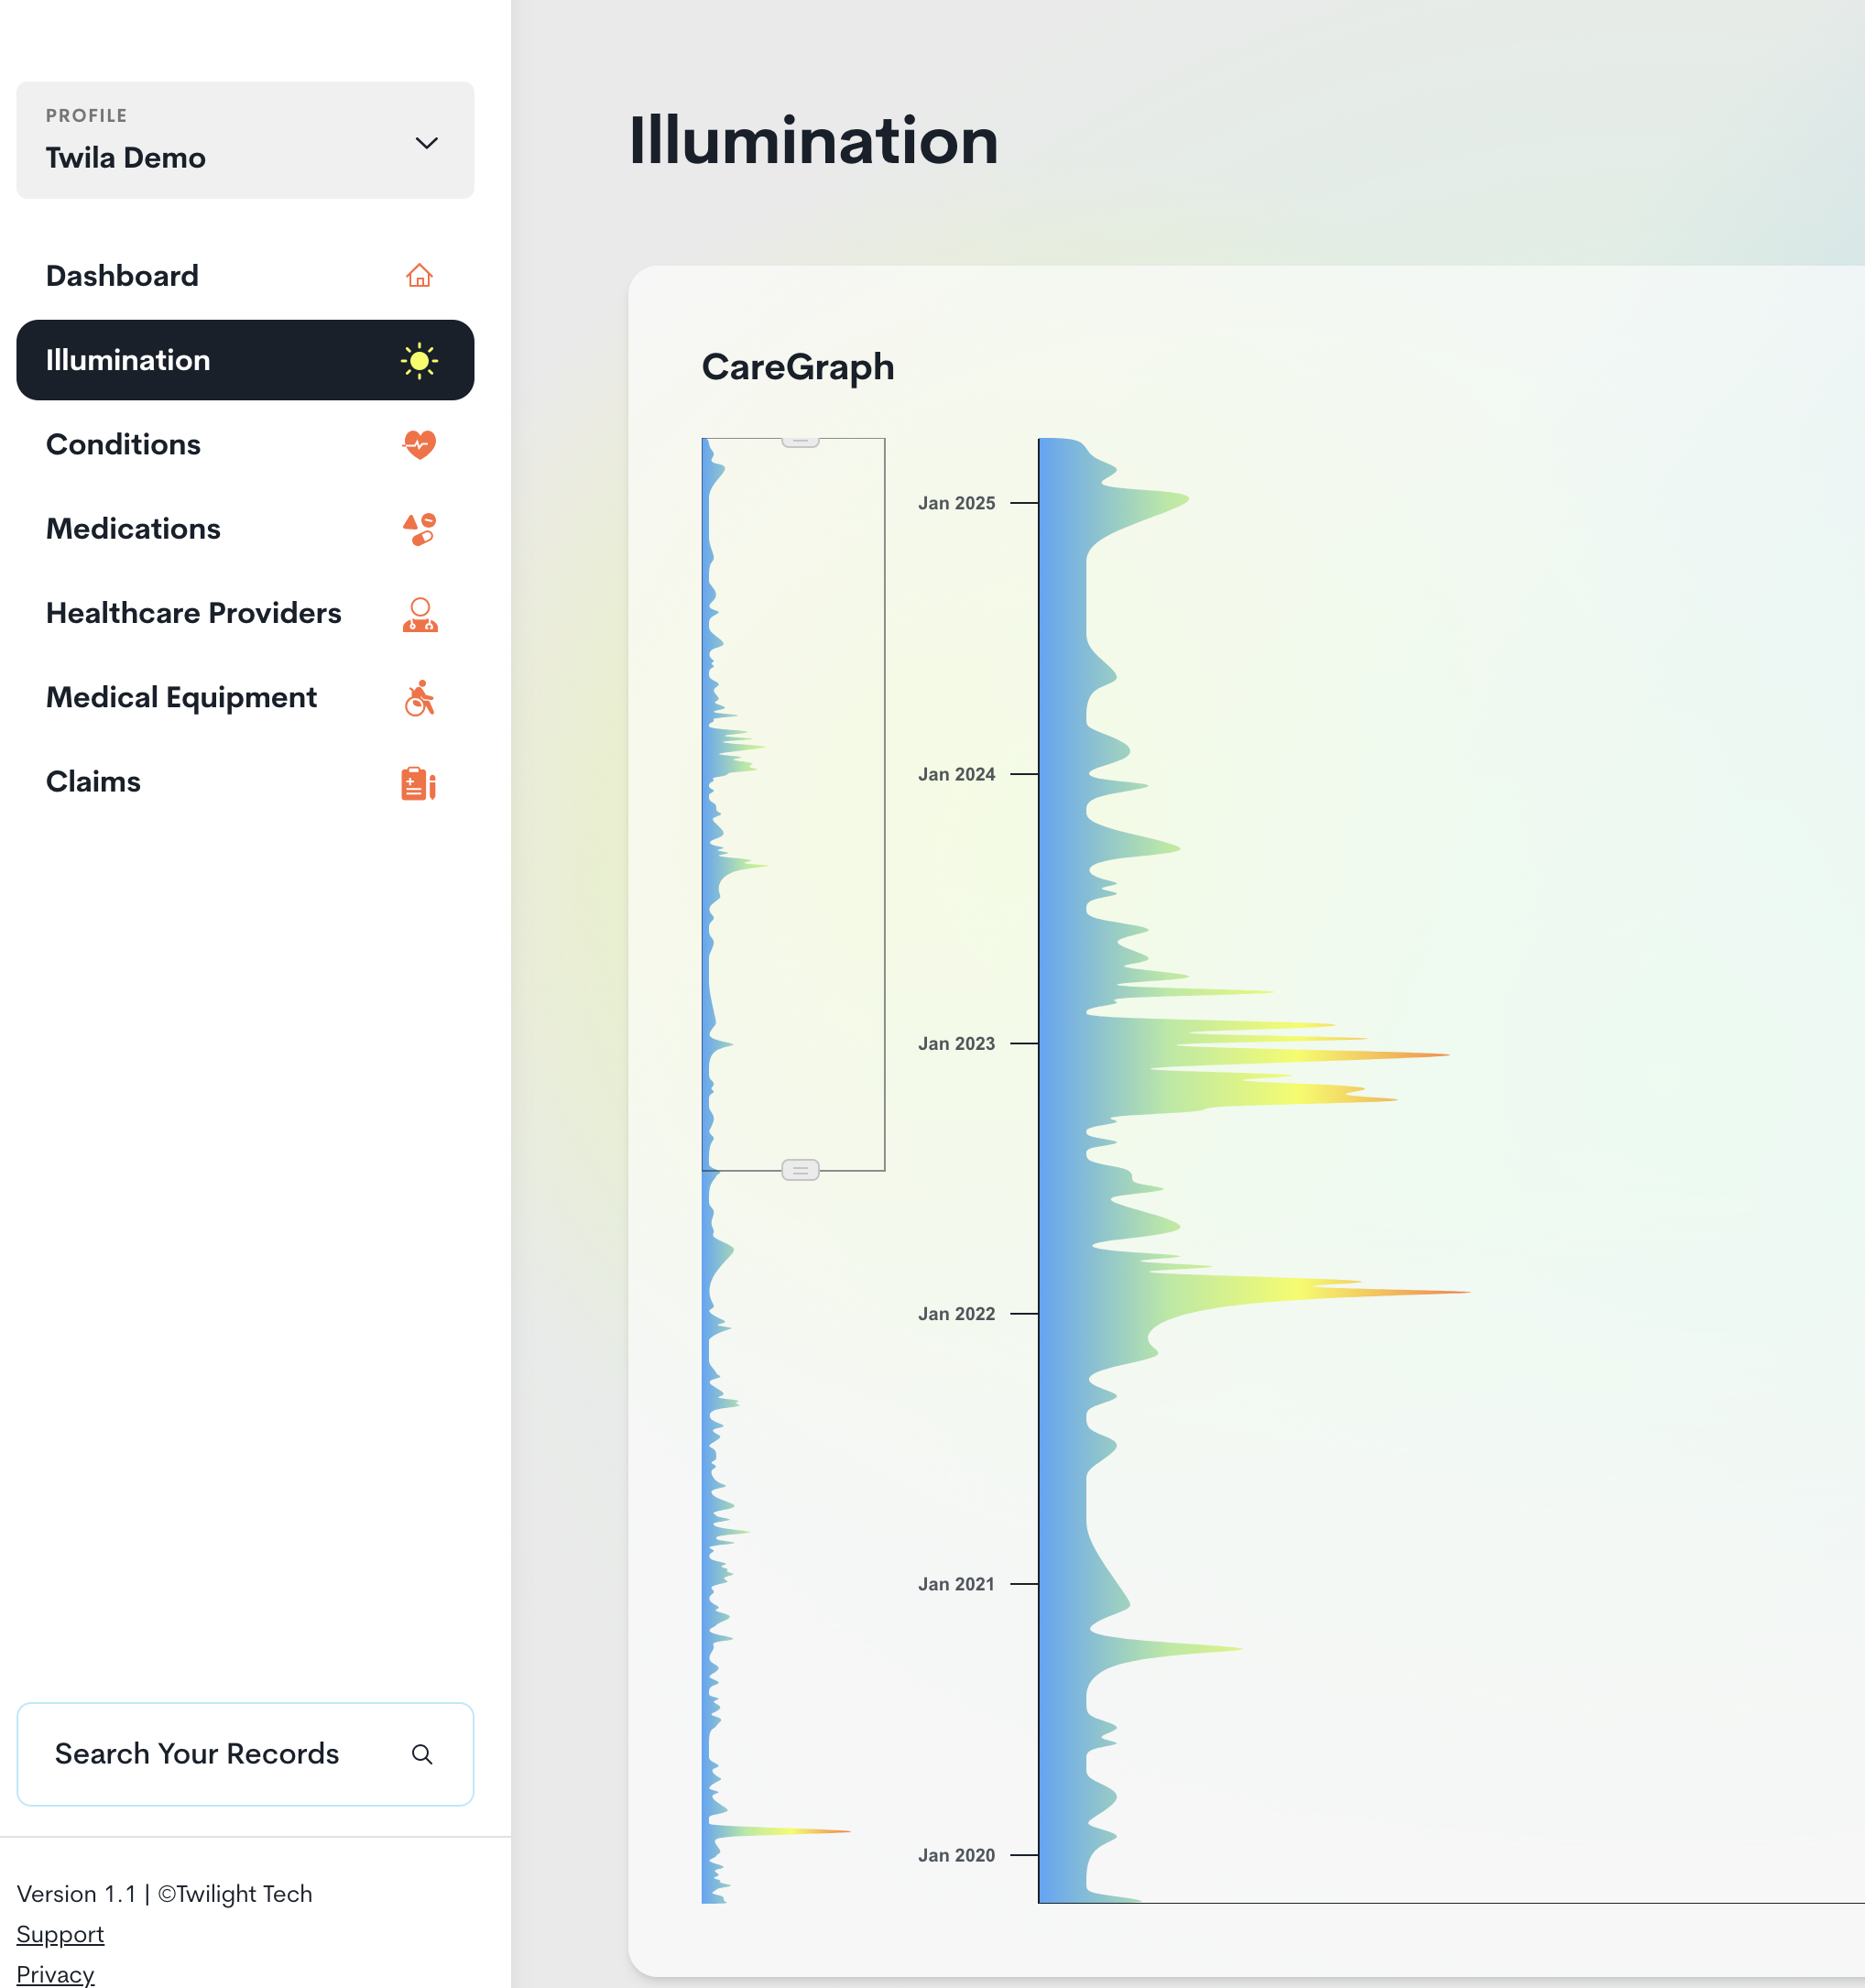Screen dimensions: 1865x1988
Task: Click the Jan 2022 timeline marker
Action: (x=957, y=1313)
